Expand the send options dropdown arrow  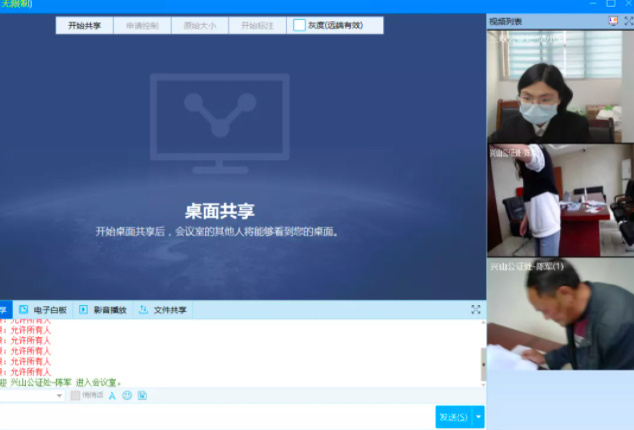tap(478, 417)
